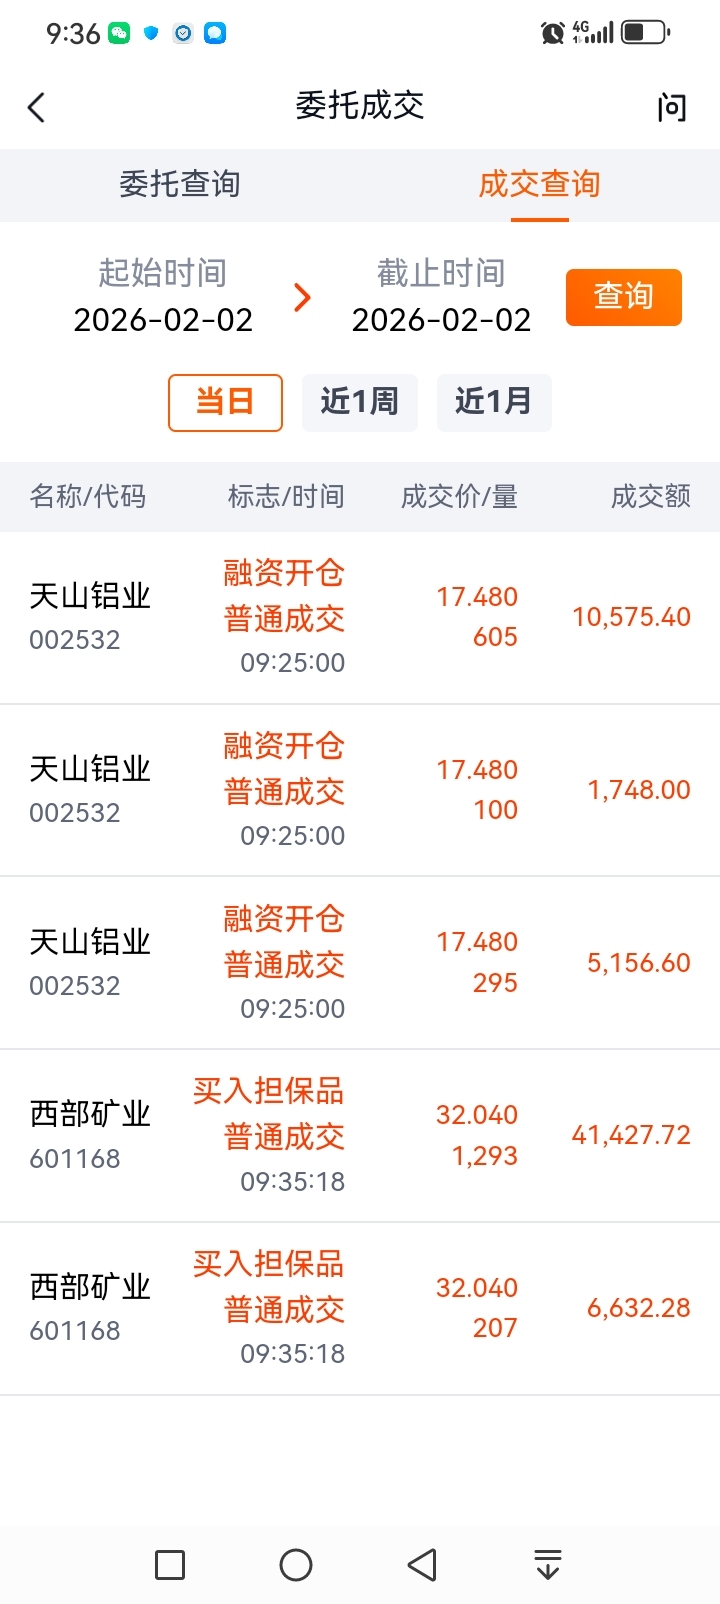Screen dimensions: 720x1604
Task: Open the 问 help icon
Action: click(672, 107)
